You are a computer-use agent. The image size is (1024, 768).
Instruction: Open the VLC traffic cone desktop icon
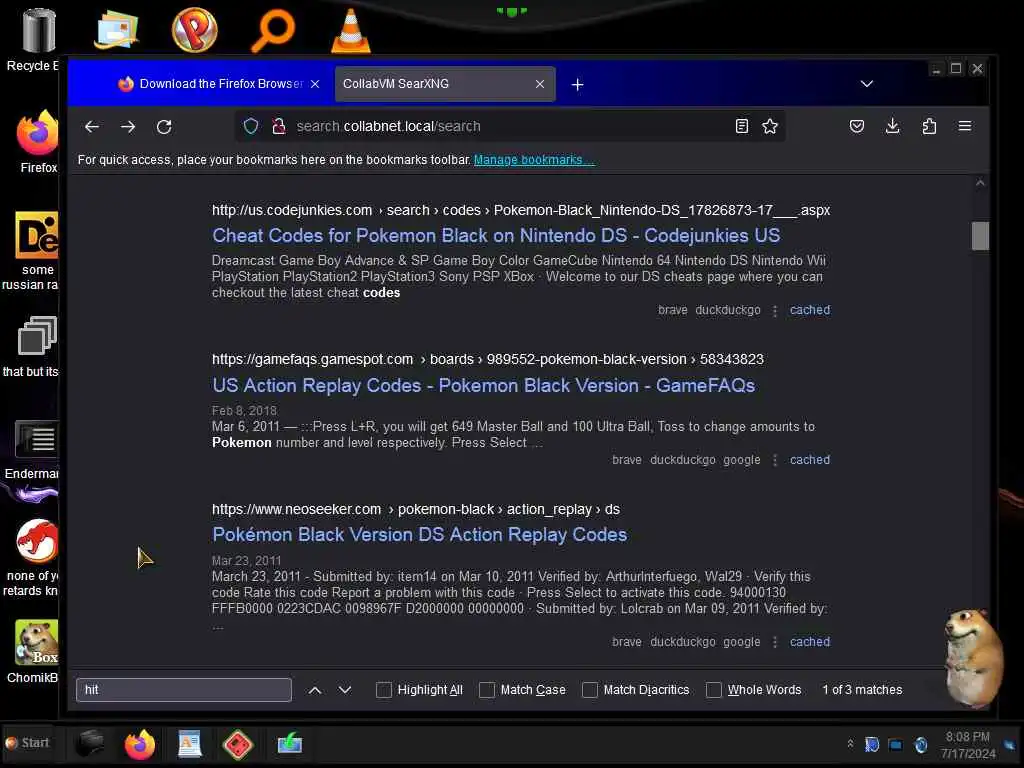[351, 31]
